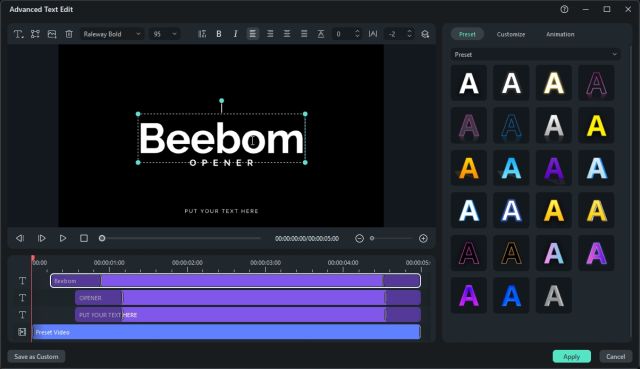
Task: Click the line spacing value field showing 0
Action: (342, 34)
